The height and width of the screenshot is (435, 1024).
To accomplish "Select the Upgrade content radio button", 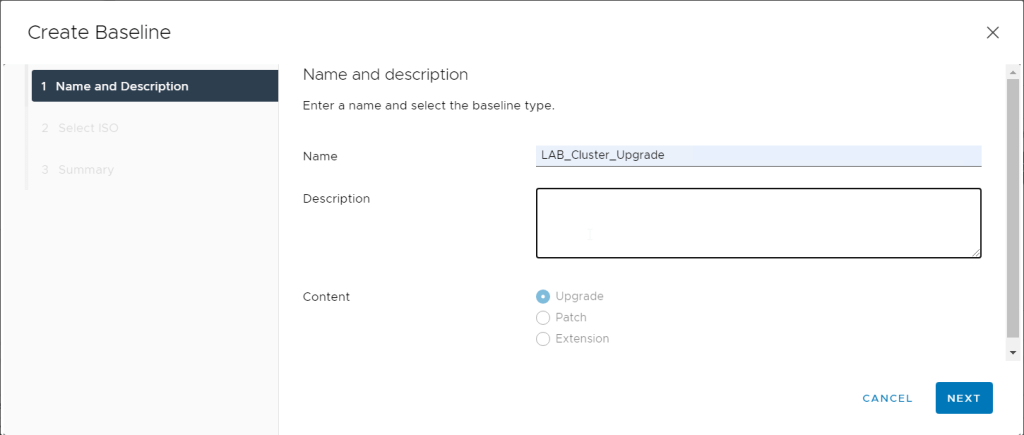I will (543, 296).
